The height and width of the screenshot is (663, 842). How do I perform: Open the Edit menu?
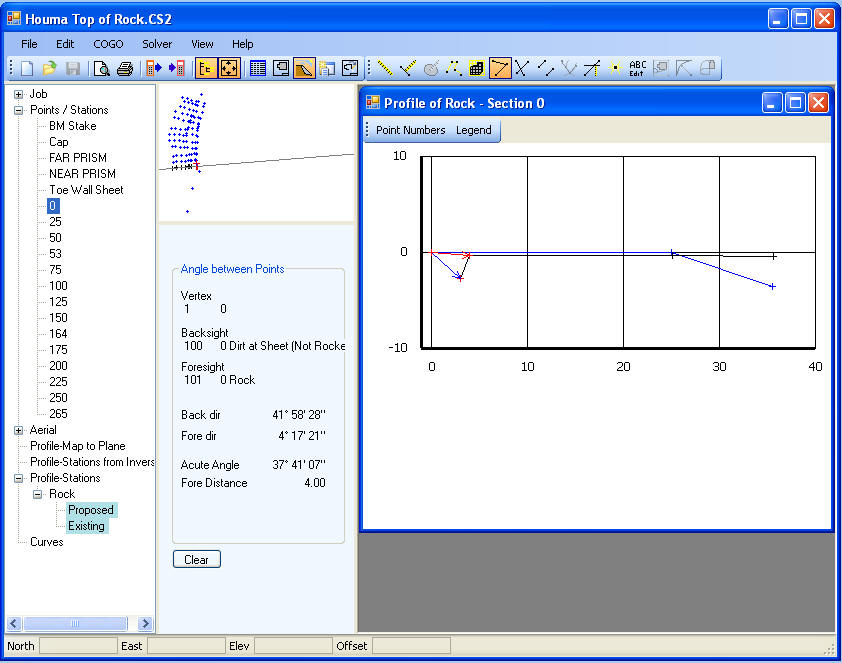(65, 44)
